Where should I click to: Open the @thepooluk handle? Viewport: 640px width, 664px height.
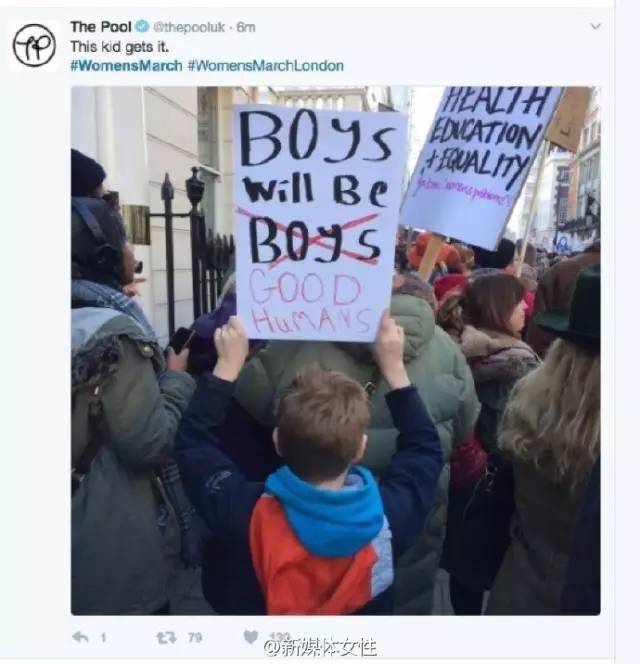click(x=189, y=27)
